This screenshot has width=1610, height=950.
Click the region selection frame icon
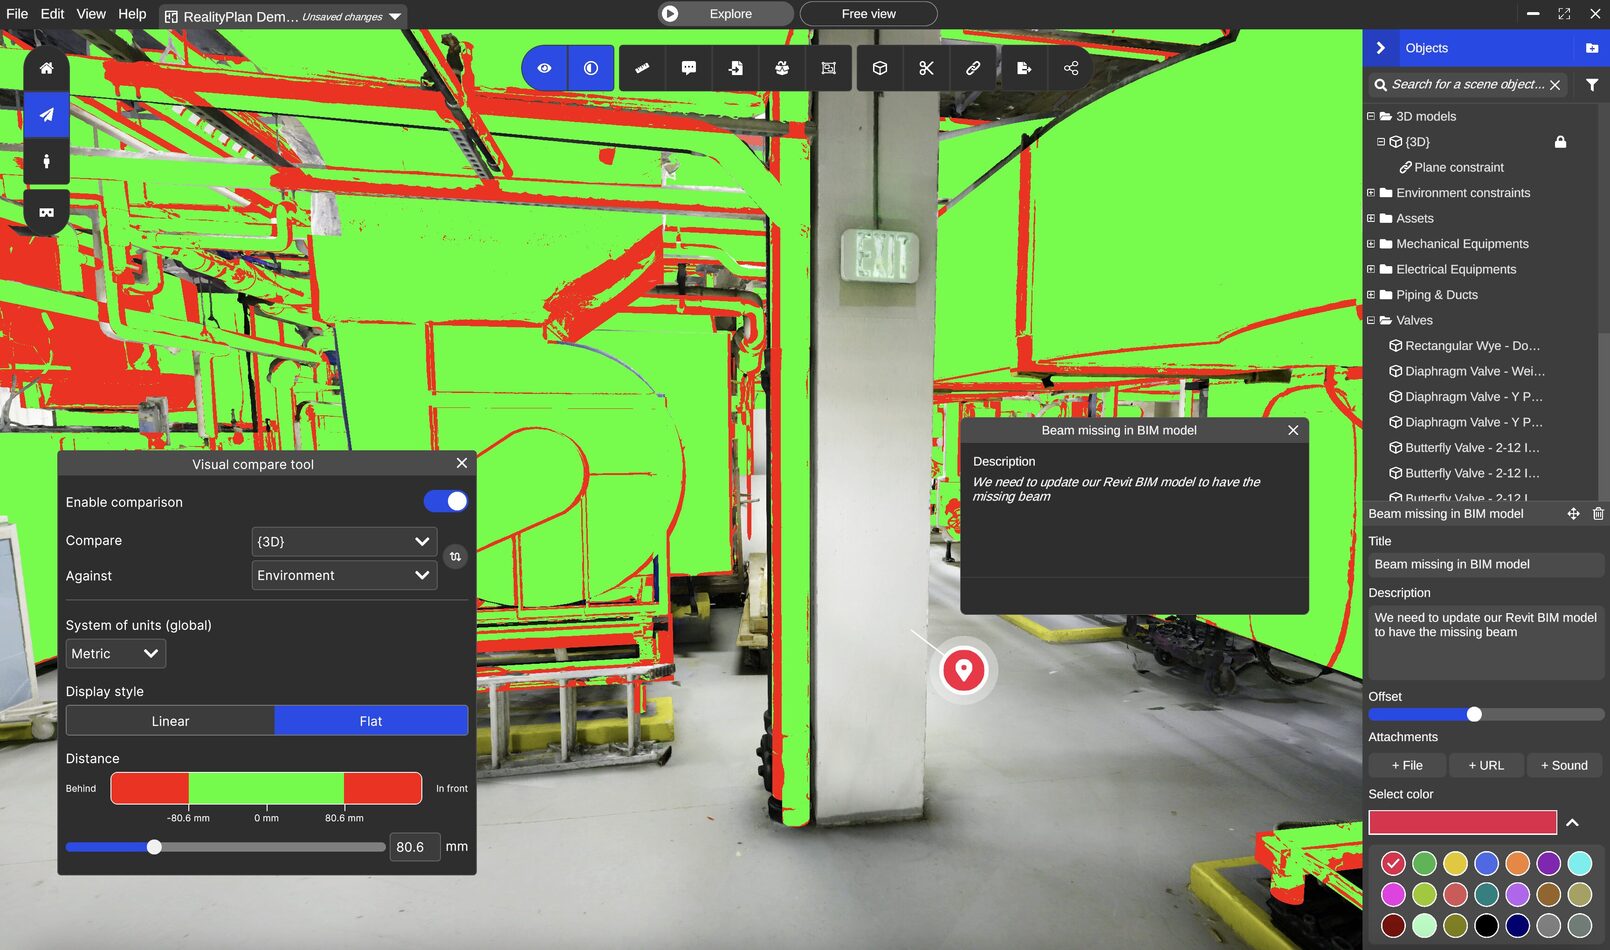(x=828, y=68)
